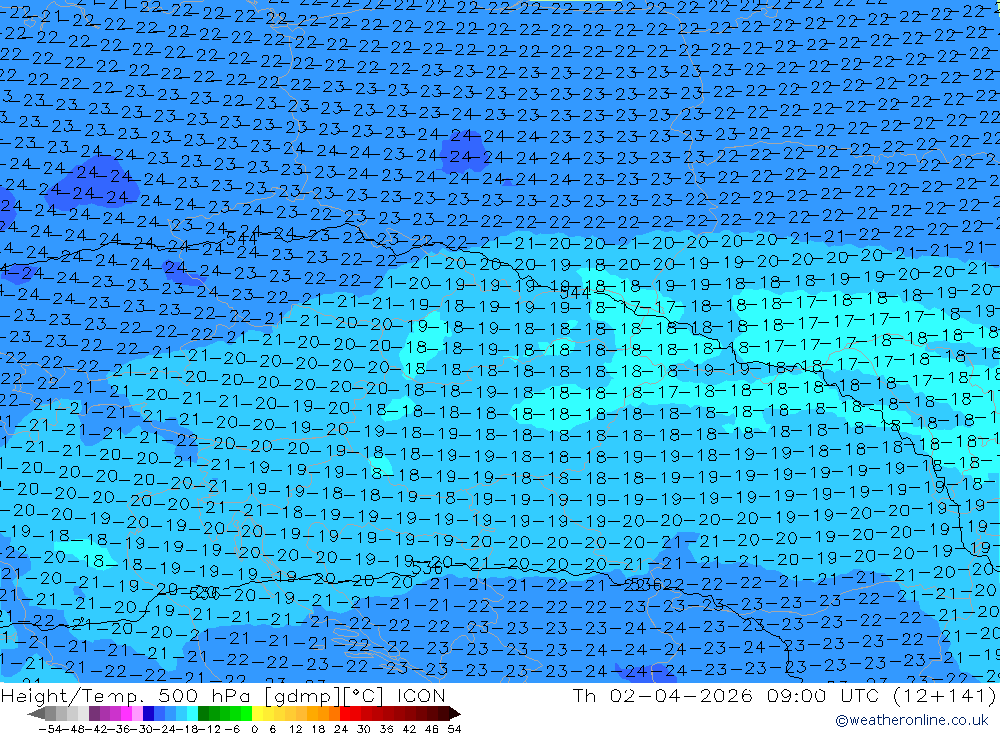Pick the light pink legend swatch
Image resolution: width=1000 pixels, height=733 pixels.
tap(137, 714)
